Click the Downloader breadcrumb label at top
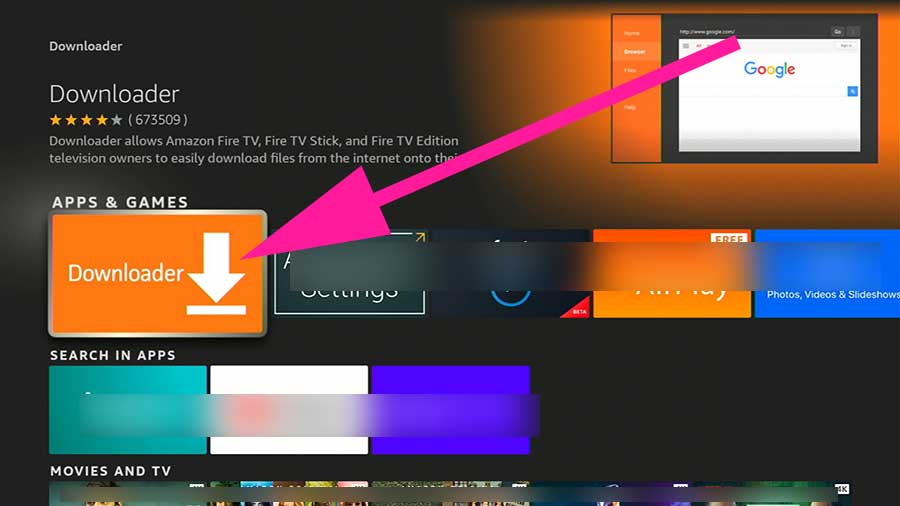This screenshot has height=506, width=900. tap(86, 46)
